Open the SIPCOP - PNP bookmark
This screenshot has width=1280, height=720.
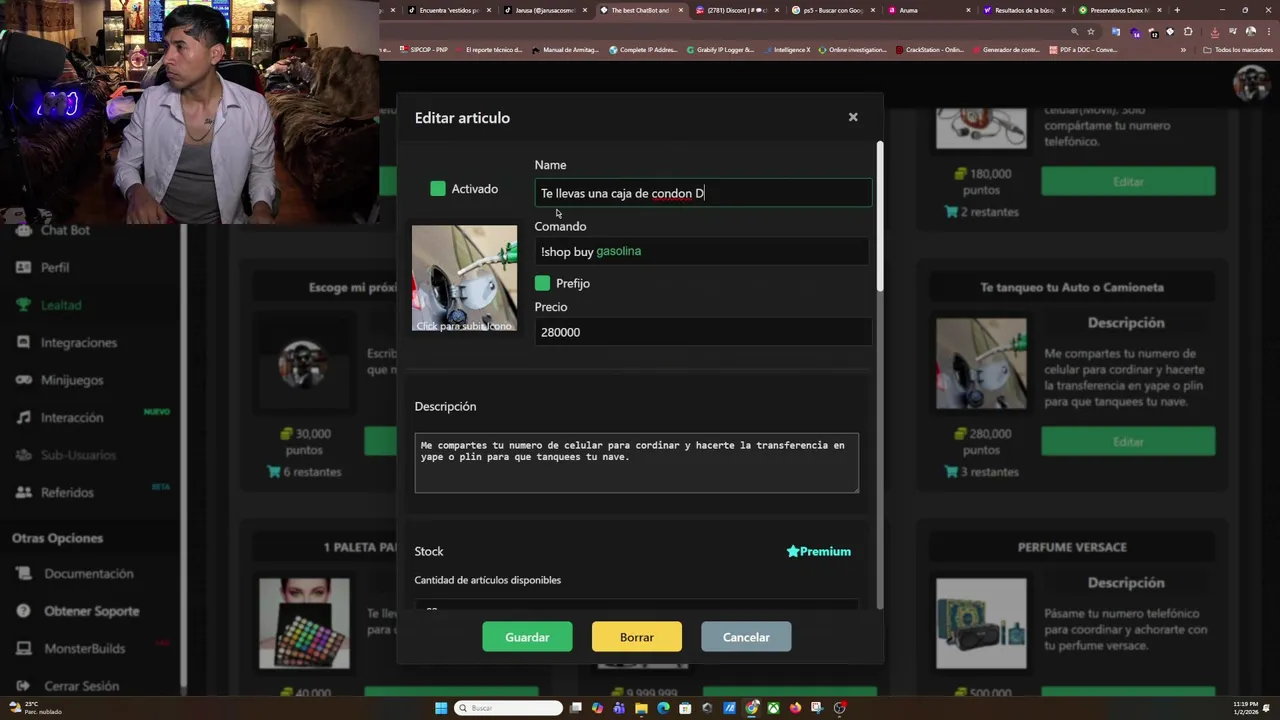(x=423, y=49)
